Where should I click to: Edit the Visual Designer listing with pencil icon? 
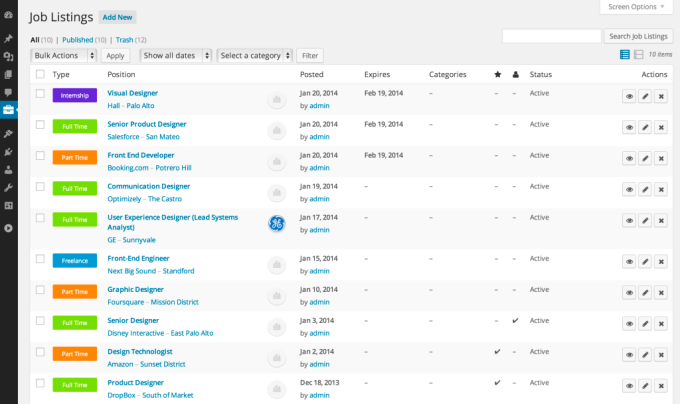pyautogui.click(x=645, y=96)
